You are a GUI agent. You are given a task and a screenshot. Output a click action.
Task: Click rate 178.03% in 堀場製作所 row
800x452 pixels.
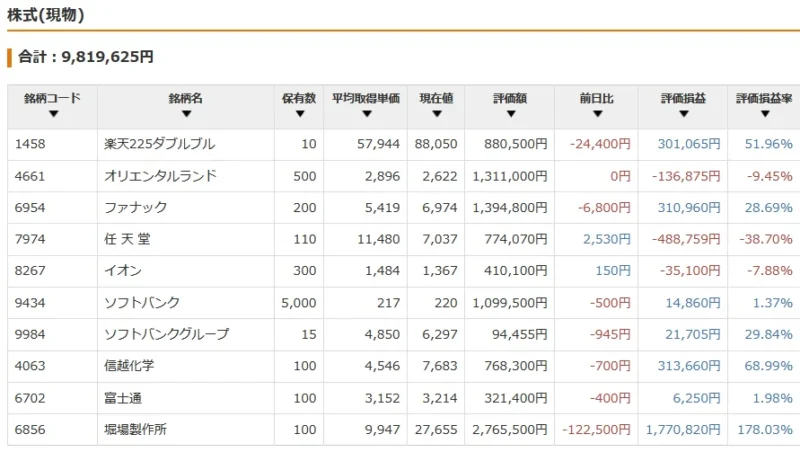(x=765, y=430)
